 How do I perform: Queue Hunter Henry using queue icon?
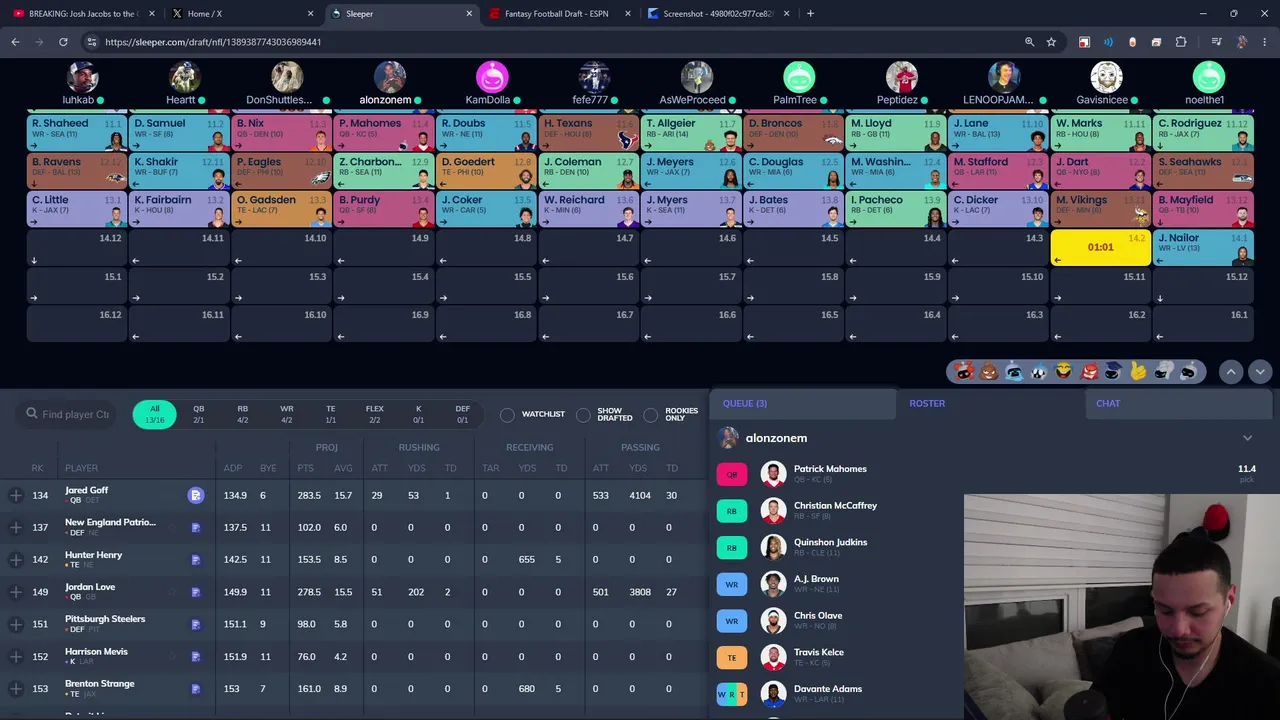[196, 559]
